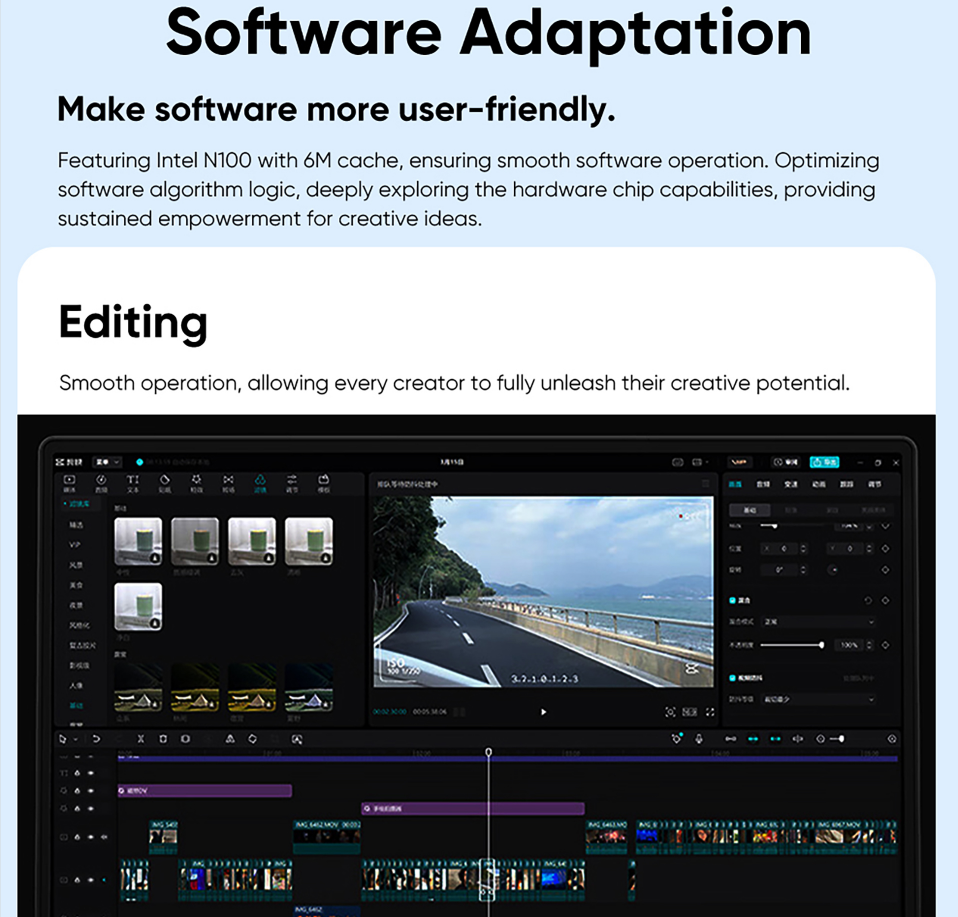This screenshot has width=958, height=917.
Task: Open the Templates icon in top toolbar
Action: pos(324,483)
